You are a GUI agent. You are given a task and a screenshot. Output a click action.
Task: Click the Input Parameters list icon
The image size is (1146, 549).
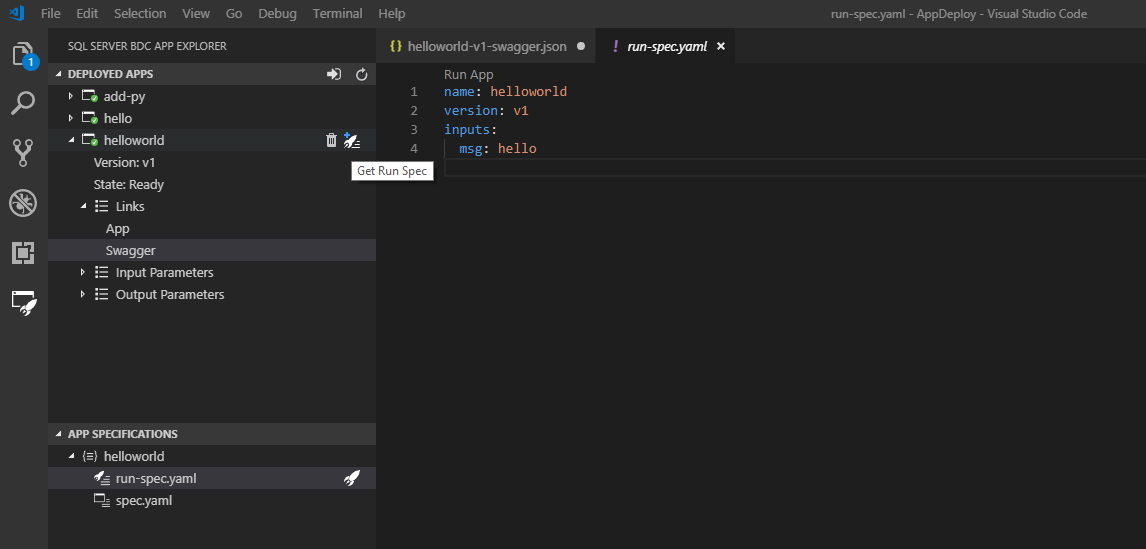[x=102, y=272]
